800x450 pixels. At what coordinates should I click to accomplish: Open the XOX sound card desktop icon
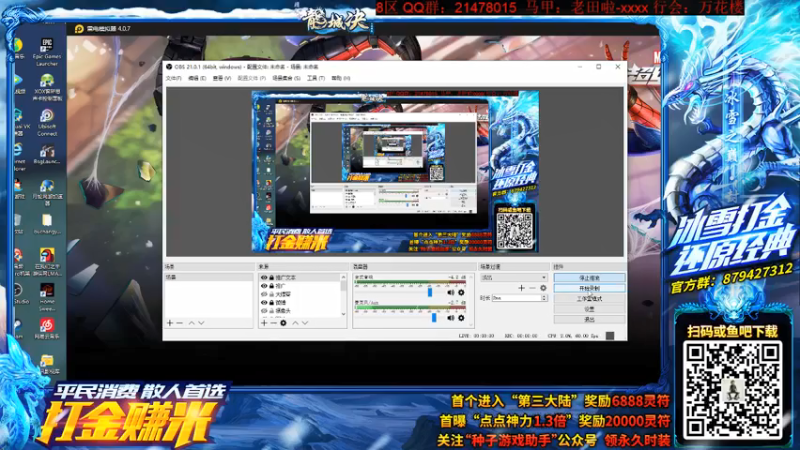pyautogui.click(x=47, y=88)
